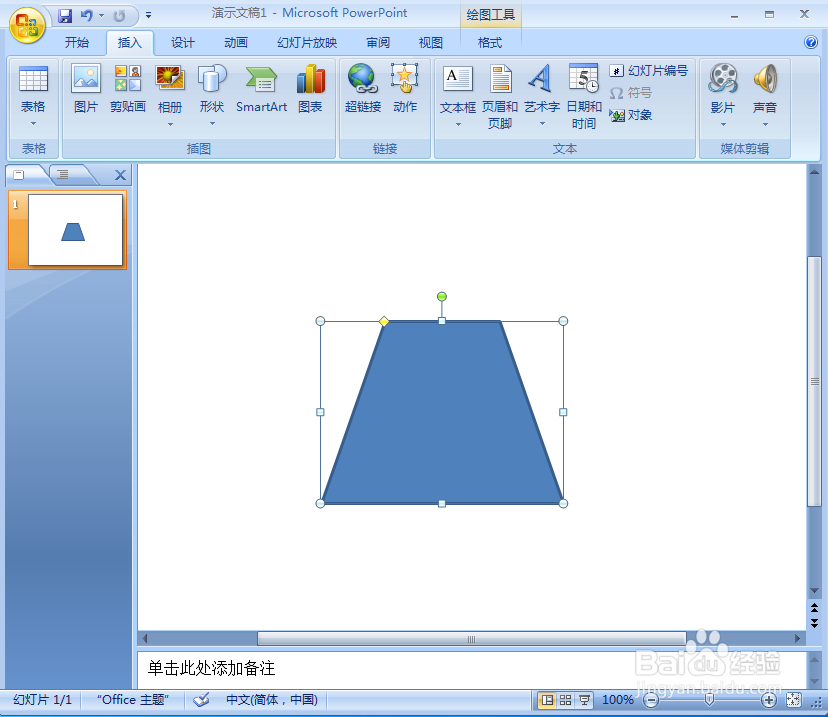
Task: Open the 开始 Home tab
Action: click(x=77, y=43)
